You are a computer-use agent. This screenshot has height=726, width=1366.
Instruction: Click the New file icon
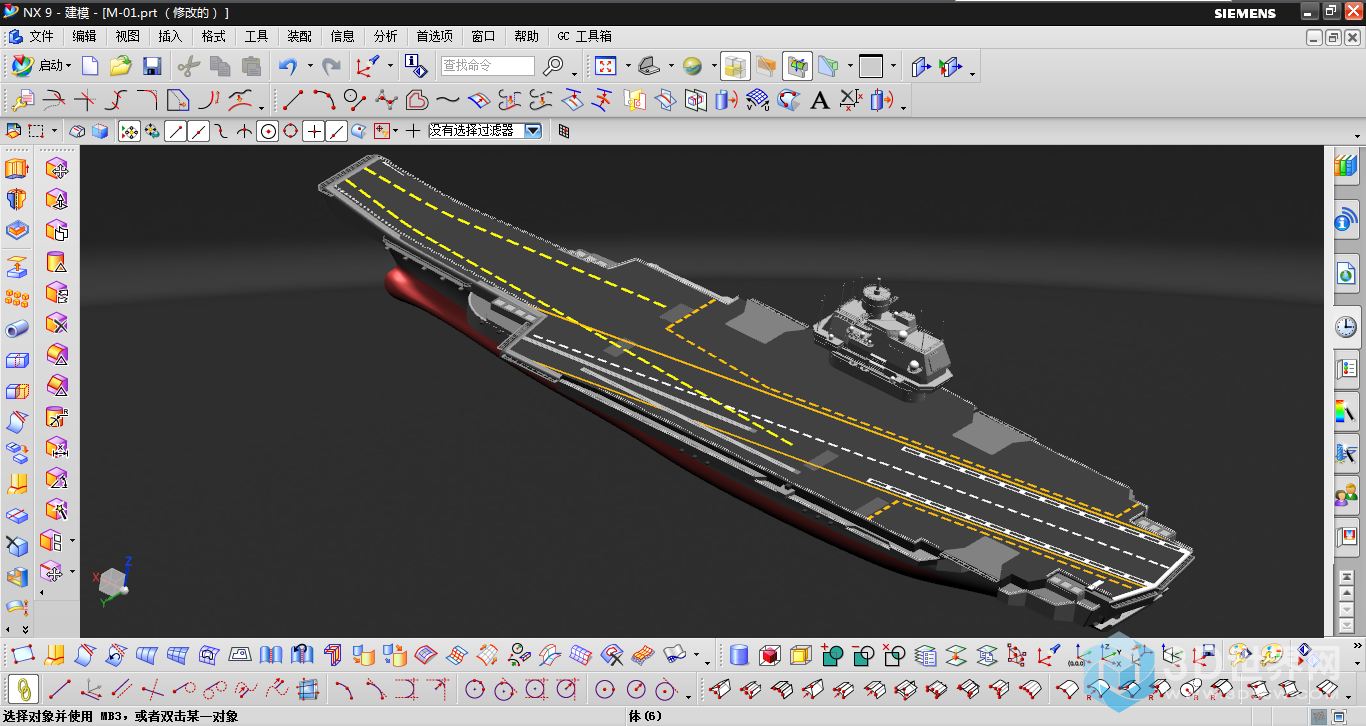(x=90, y=66)
